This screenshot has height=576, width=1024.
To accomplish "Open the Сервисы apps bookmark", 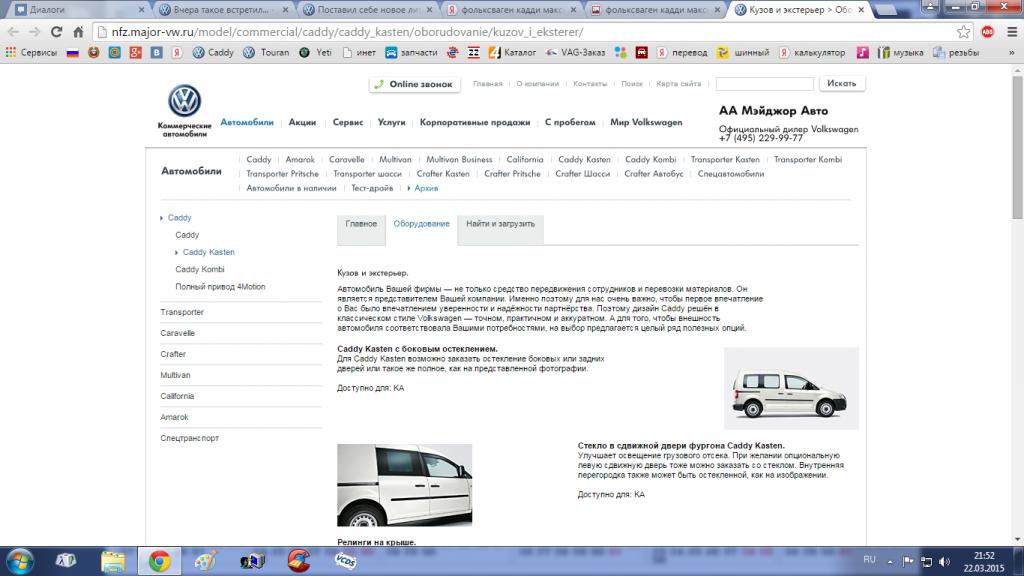I will coord(31,52).
